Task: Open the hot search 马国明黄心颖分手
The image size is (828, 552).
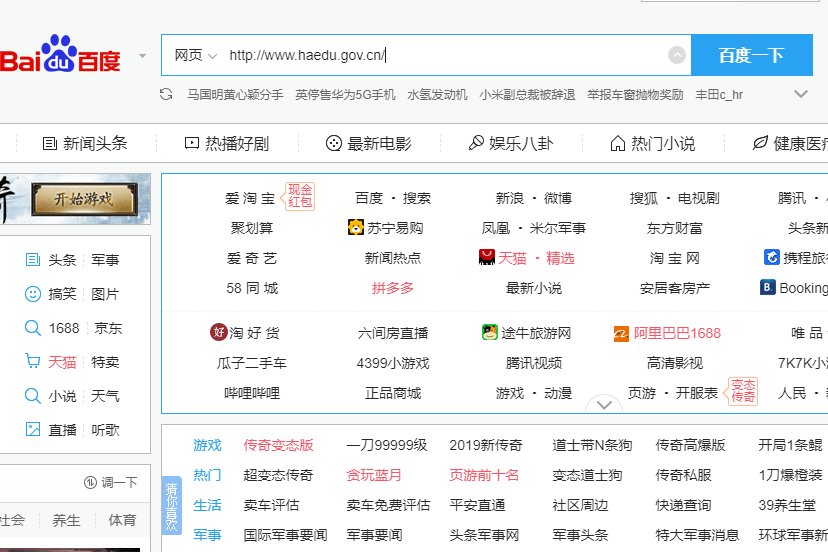Action: [x=235, y=95]
